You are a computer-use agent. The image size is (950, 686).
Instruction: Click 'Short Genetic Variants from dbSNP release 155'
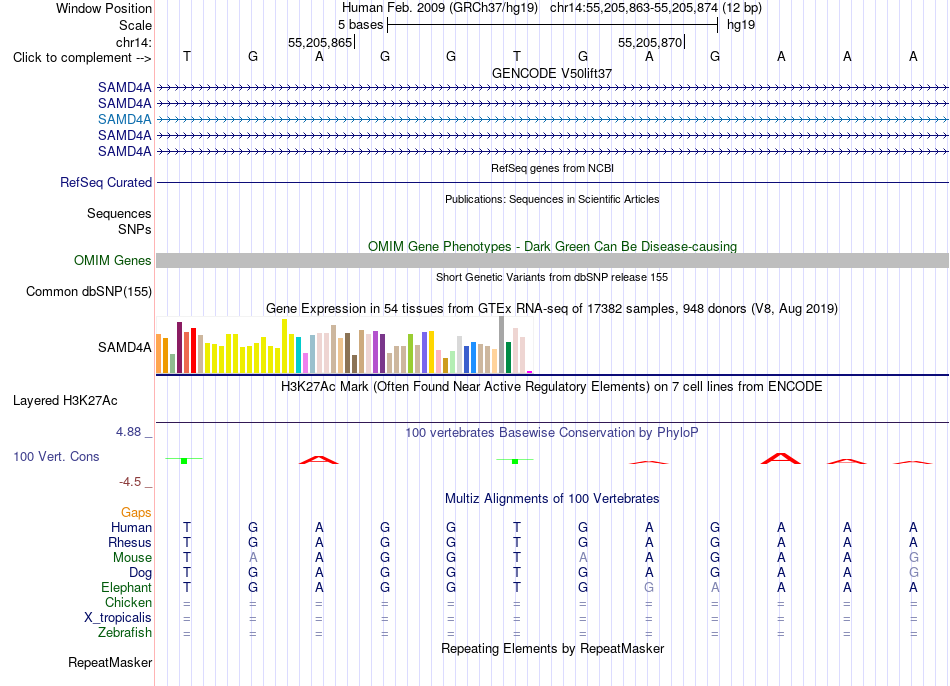click(552, 277)
